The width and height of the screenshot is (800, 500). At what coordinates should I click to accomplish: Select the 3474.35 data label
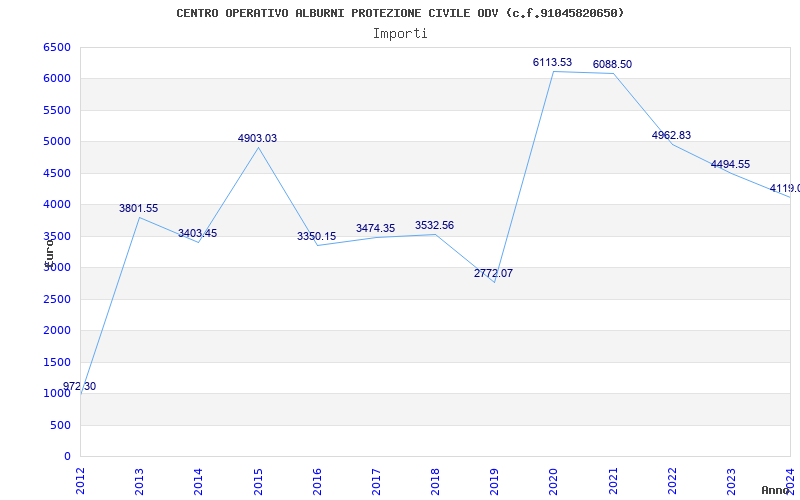click(376, 228)
